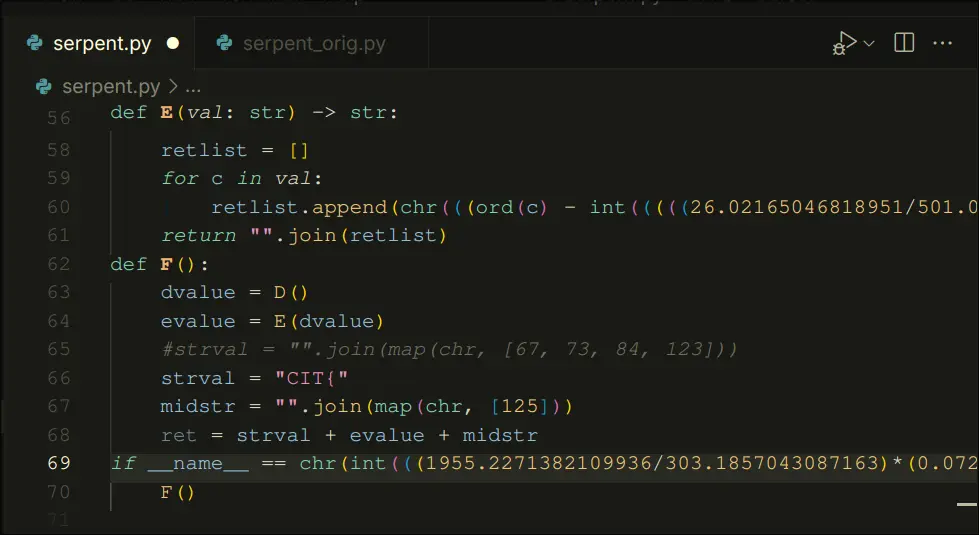Image resolution: width=979 pixels, height=535 pixels.
Task: Toggle a breakpoint beside line 68
Action: point(20,435)
